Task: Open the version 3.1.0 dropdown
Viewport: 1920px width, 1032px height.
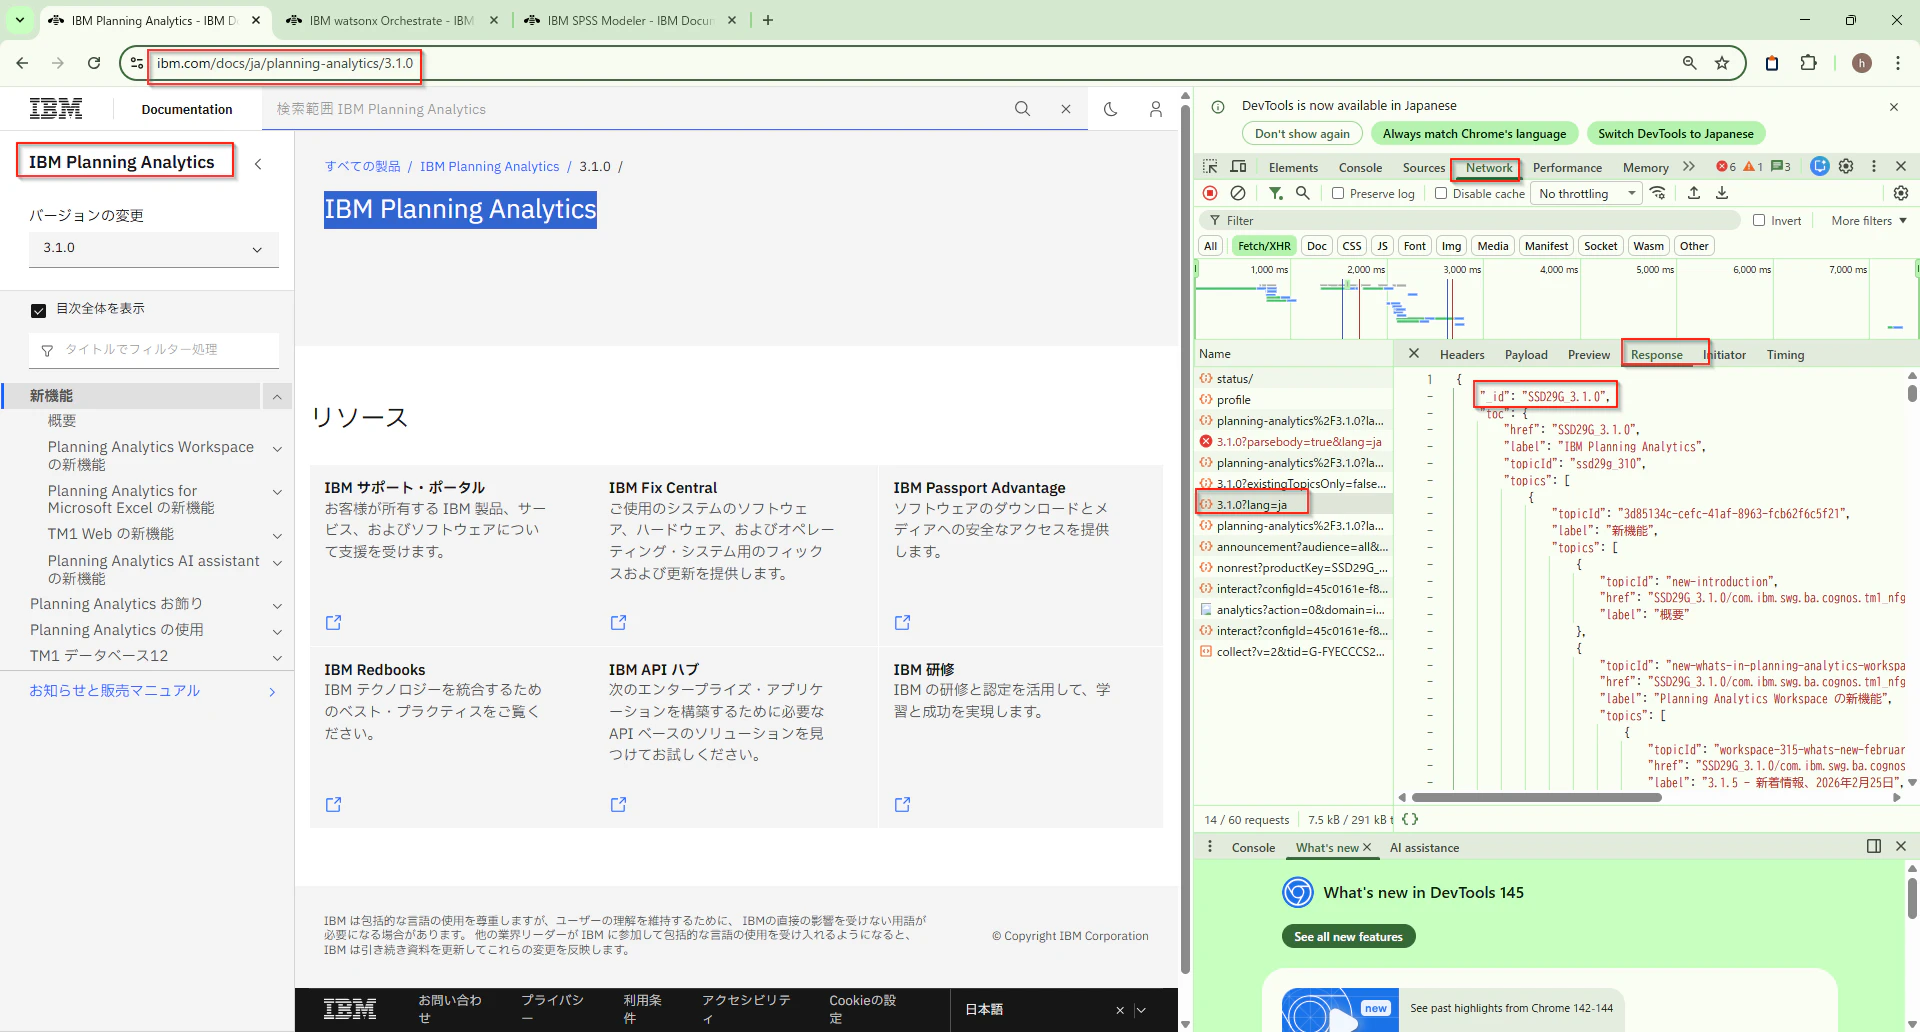Action: (x=154, y=248)
